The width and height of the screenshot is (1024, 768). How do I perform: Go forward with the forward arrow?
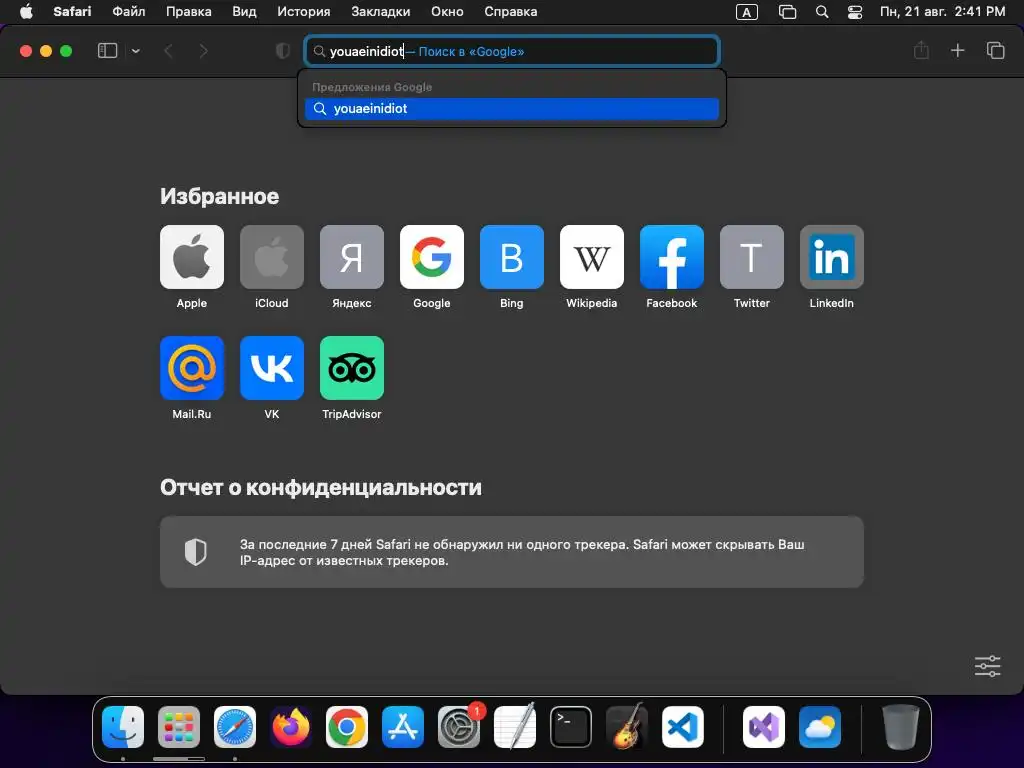[204, 51]
